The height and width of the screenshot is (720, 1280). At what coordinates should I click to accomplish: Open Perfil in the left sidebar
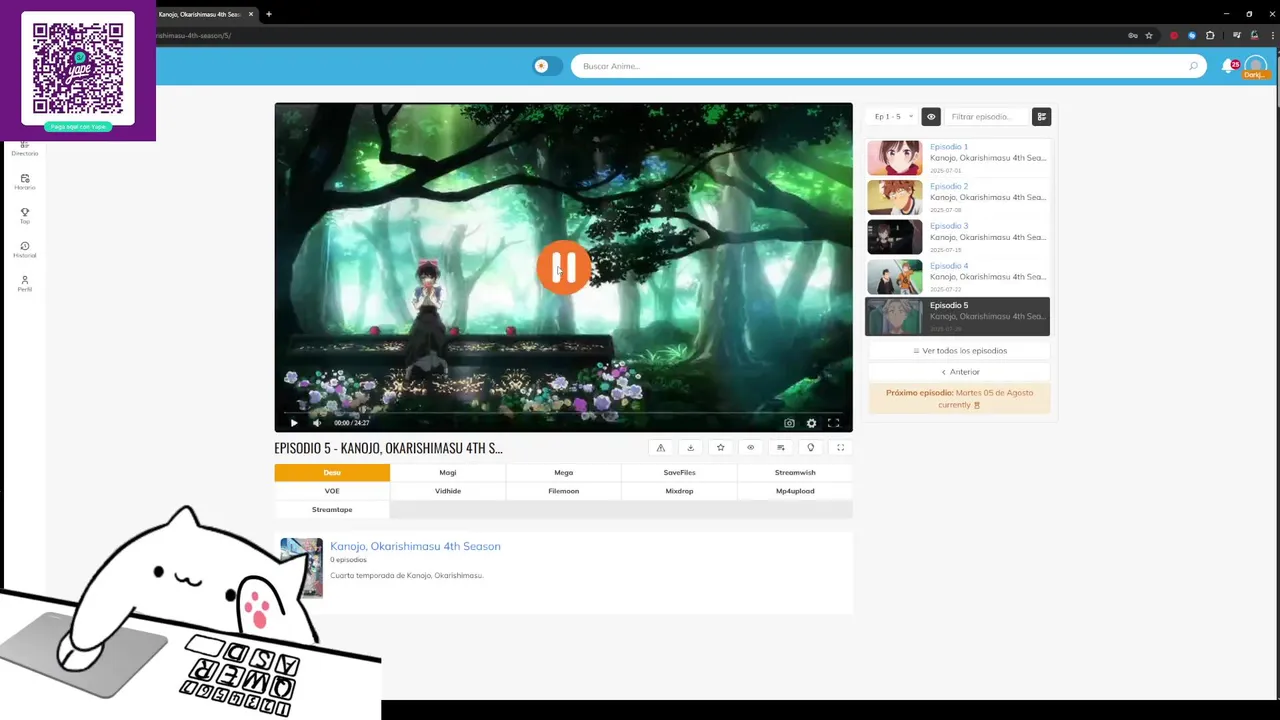pos(25,284)
